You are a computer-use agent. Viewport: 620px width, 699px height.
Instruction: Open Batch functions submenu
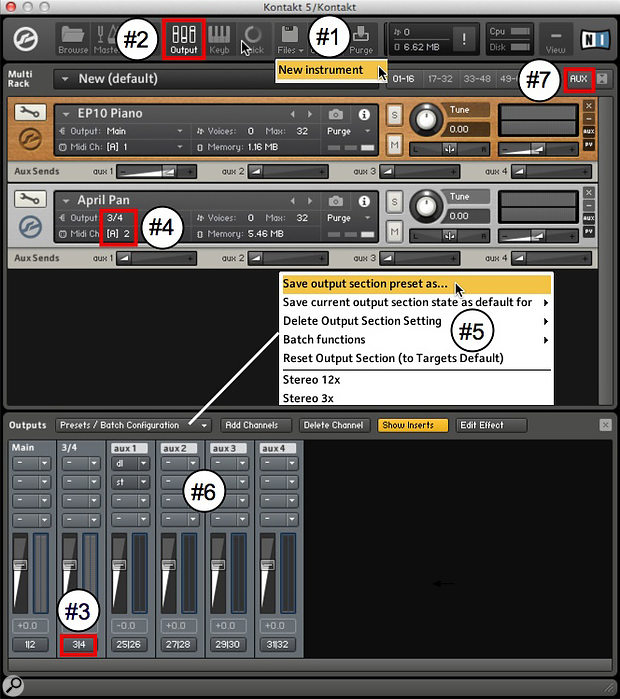417,340
